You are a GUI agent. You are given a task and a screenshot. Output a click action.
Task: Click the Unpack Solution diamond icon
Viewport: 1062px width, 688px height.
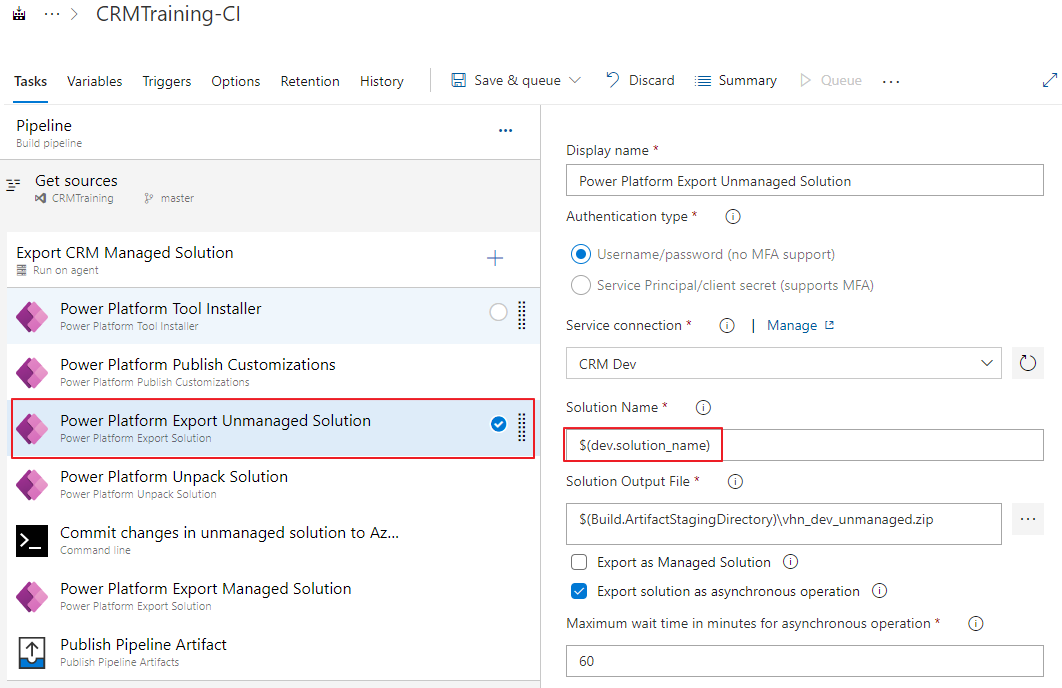click(32, 485)
